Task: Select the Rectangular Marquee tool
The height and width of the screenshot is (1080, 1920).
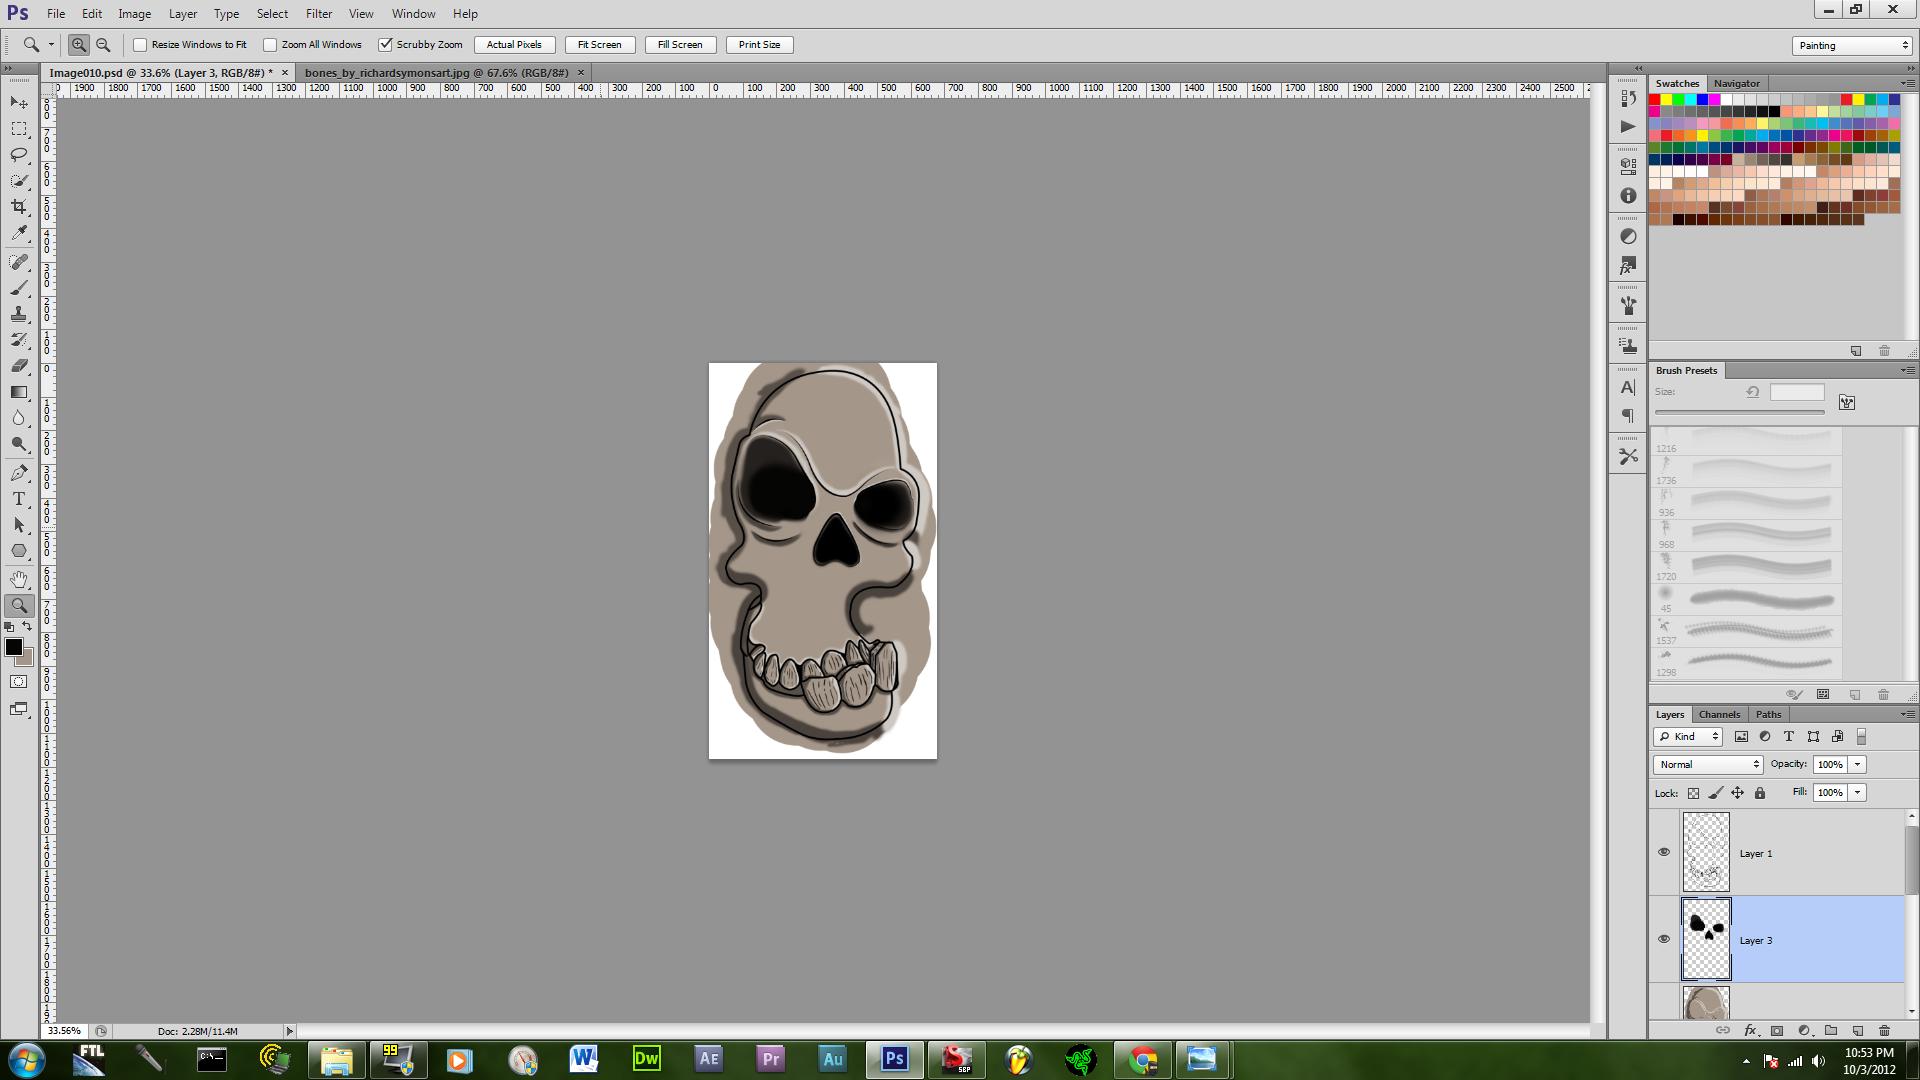Action: pos(19,129)
